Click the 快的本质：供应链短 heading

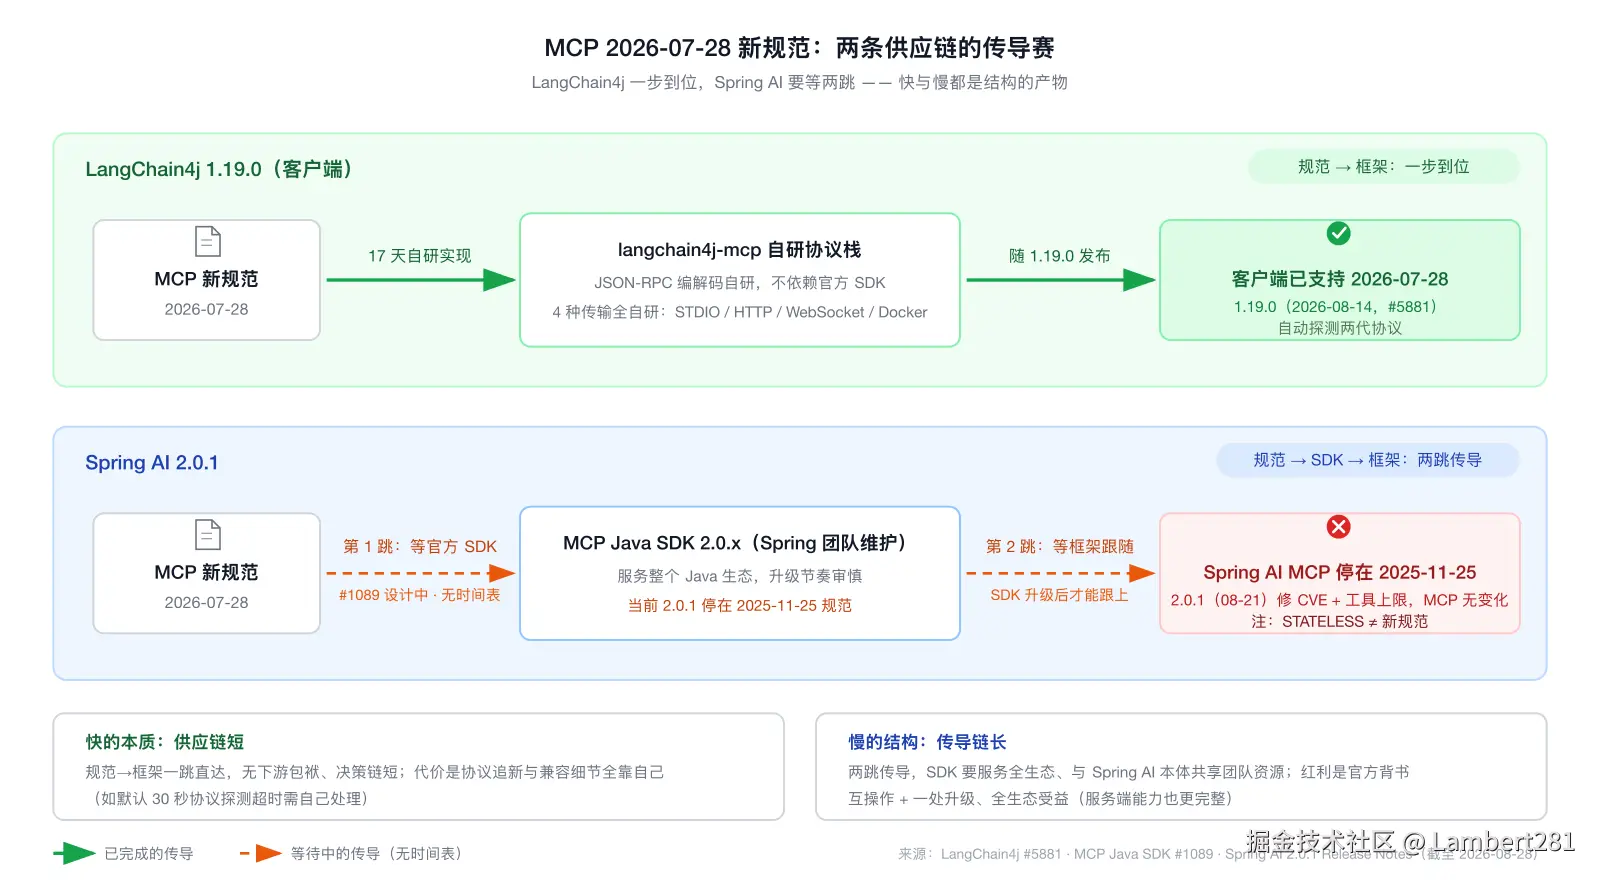coord(165,742)
